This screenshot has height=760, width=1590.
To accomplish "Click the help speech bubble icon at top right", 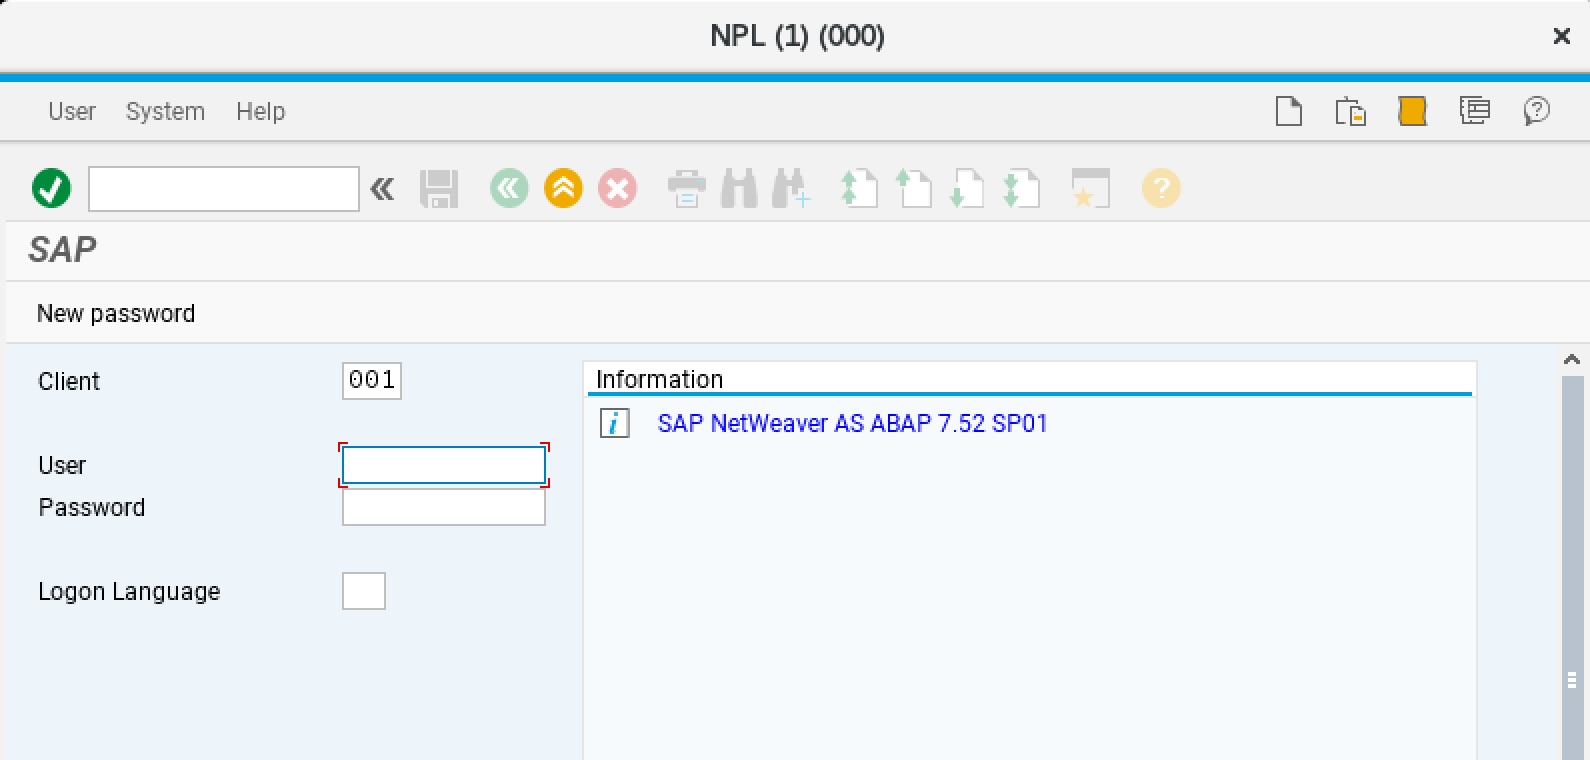I will (1537, 110).
